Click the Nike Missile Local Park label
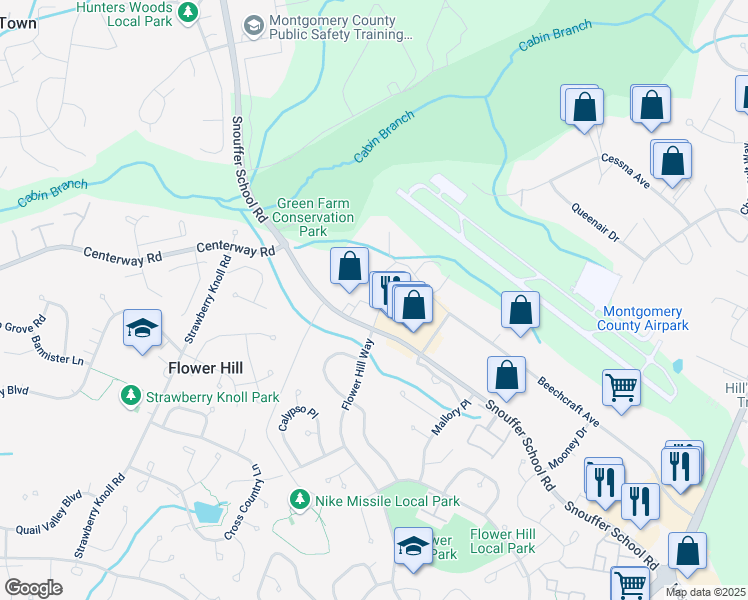 click(387, 501)
